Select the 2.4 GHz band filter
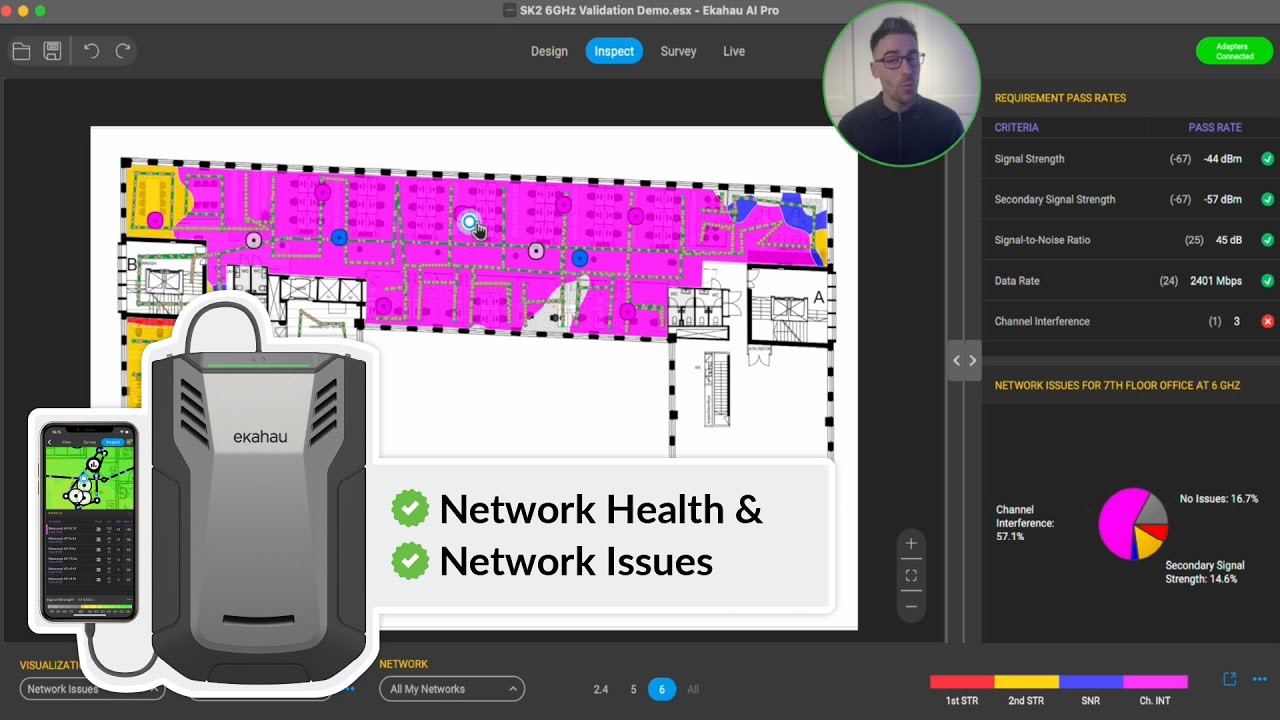The width and height of the screenshot is (1280, 720). [x=601, y=689]
